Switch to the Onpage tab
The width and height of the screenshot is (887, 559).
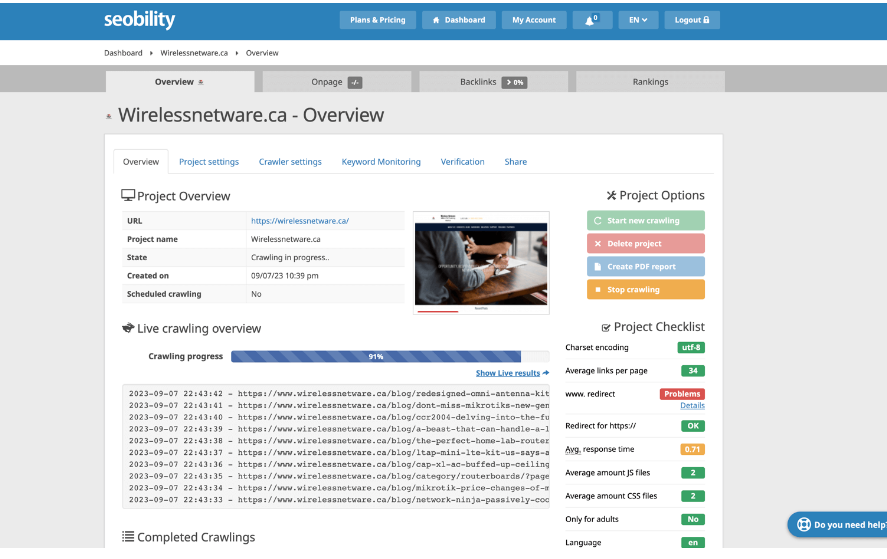click(x=337, y=81)
